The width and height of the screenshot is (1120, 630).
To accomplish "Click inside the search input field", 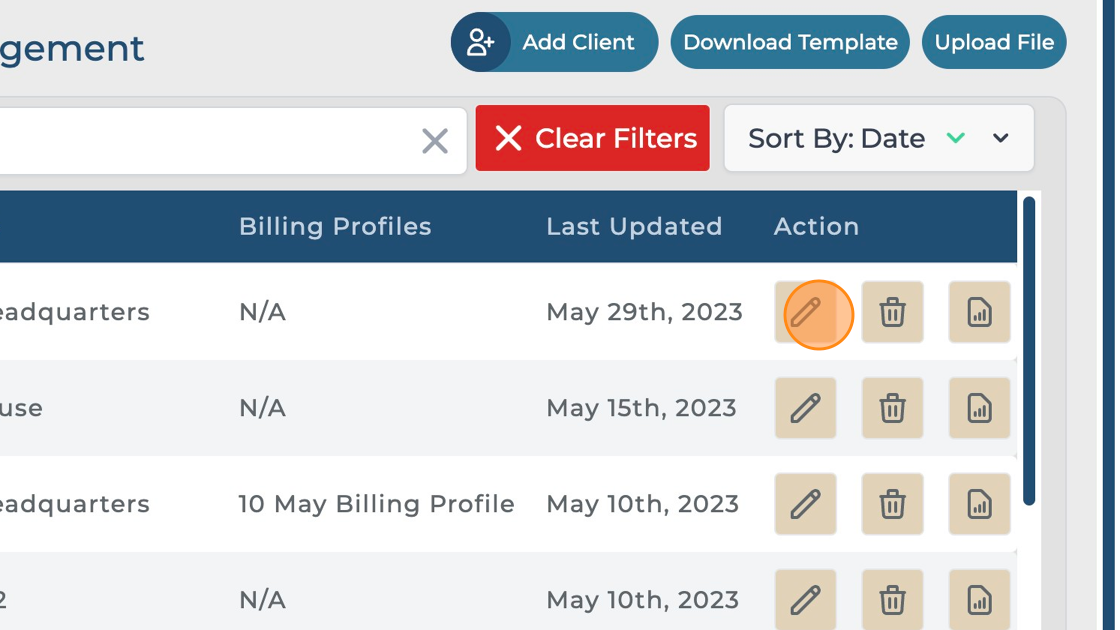I will click(x=200, y=141).
